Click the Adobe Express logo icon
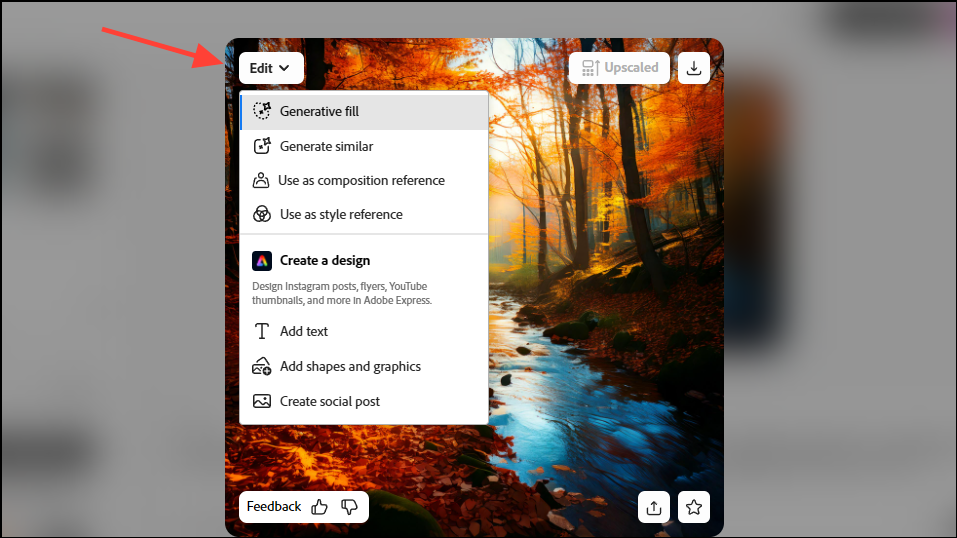Viewport: 957px width, 538px height. 262,261
